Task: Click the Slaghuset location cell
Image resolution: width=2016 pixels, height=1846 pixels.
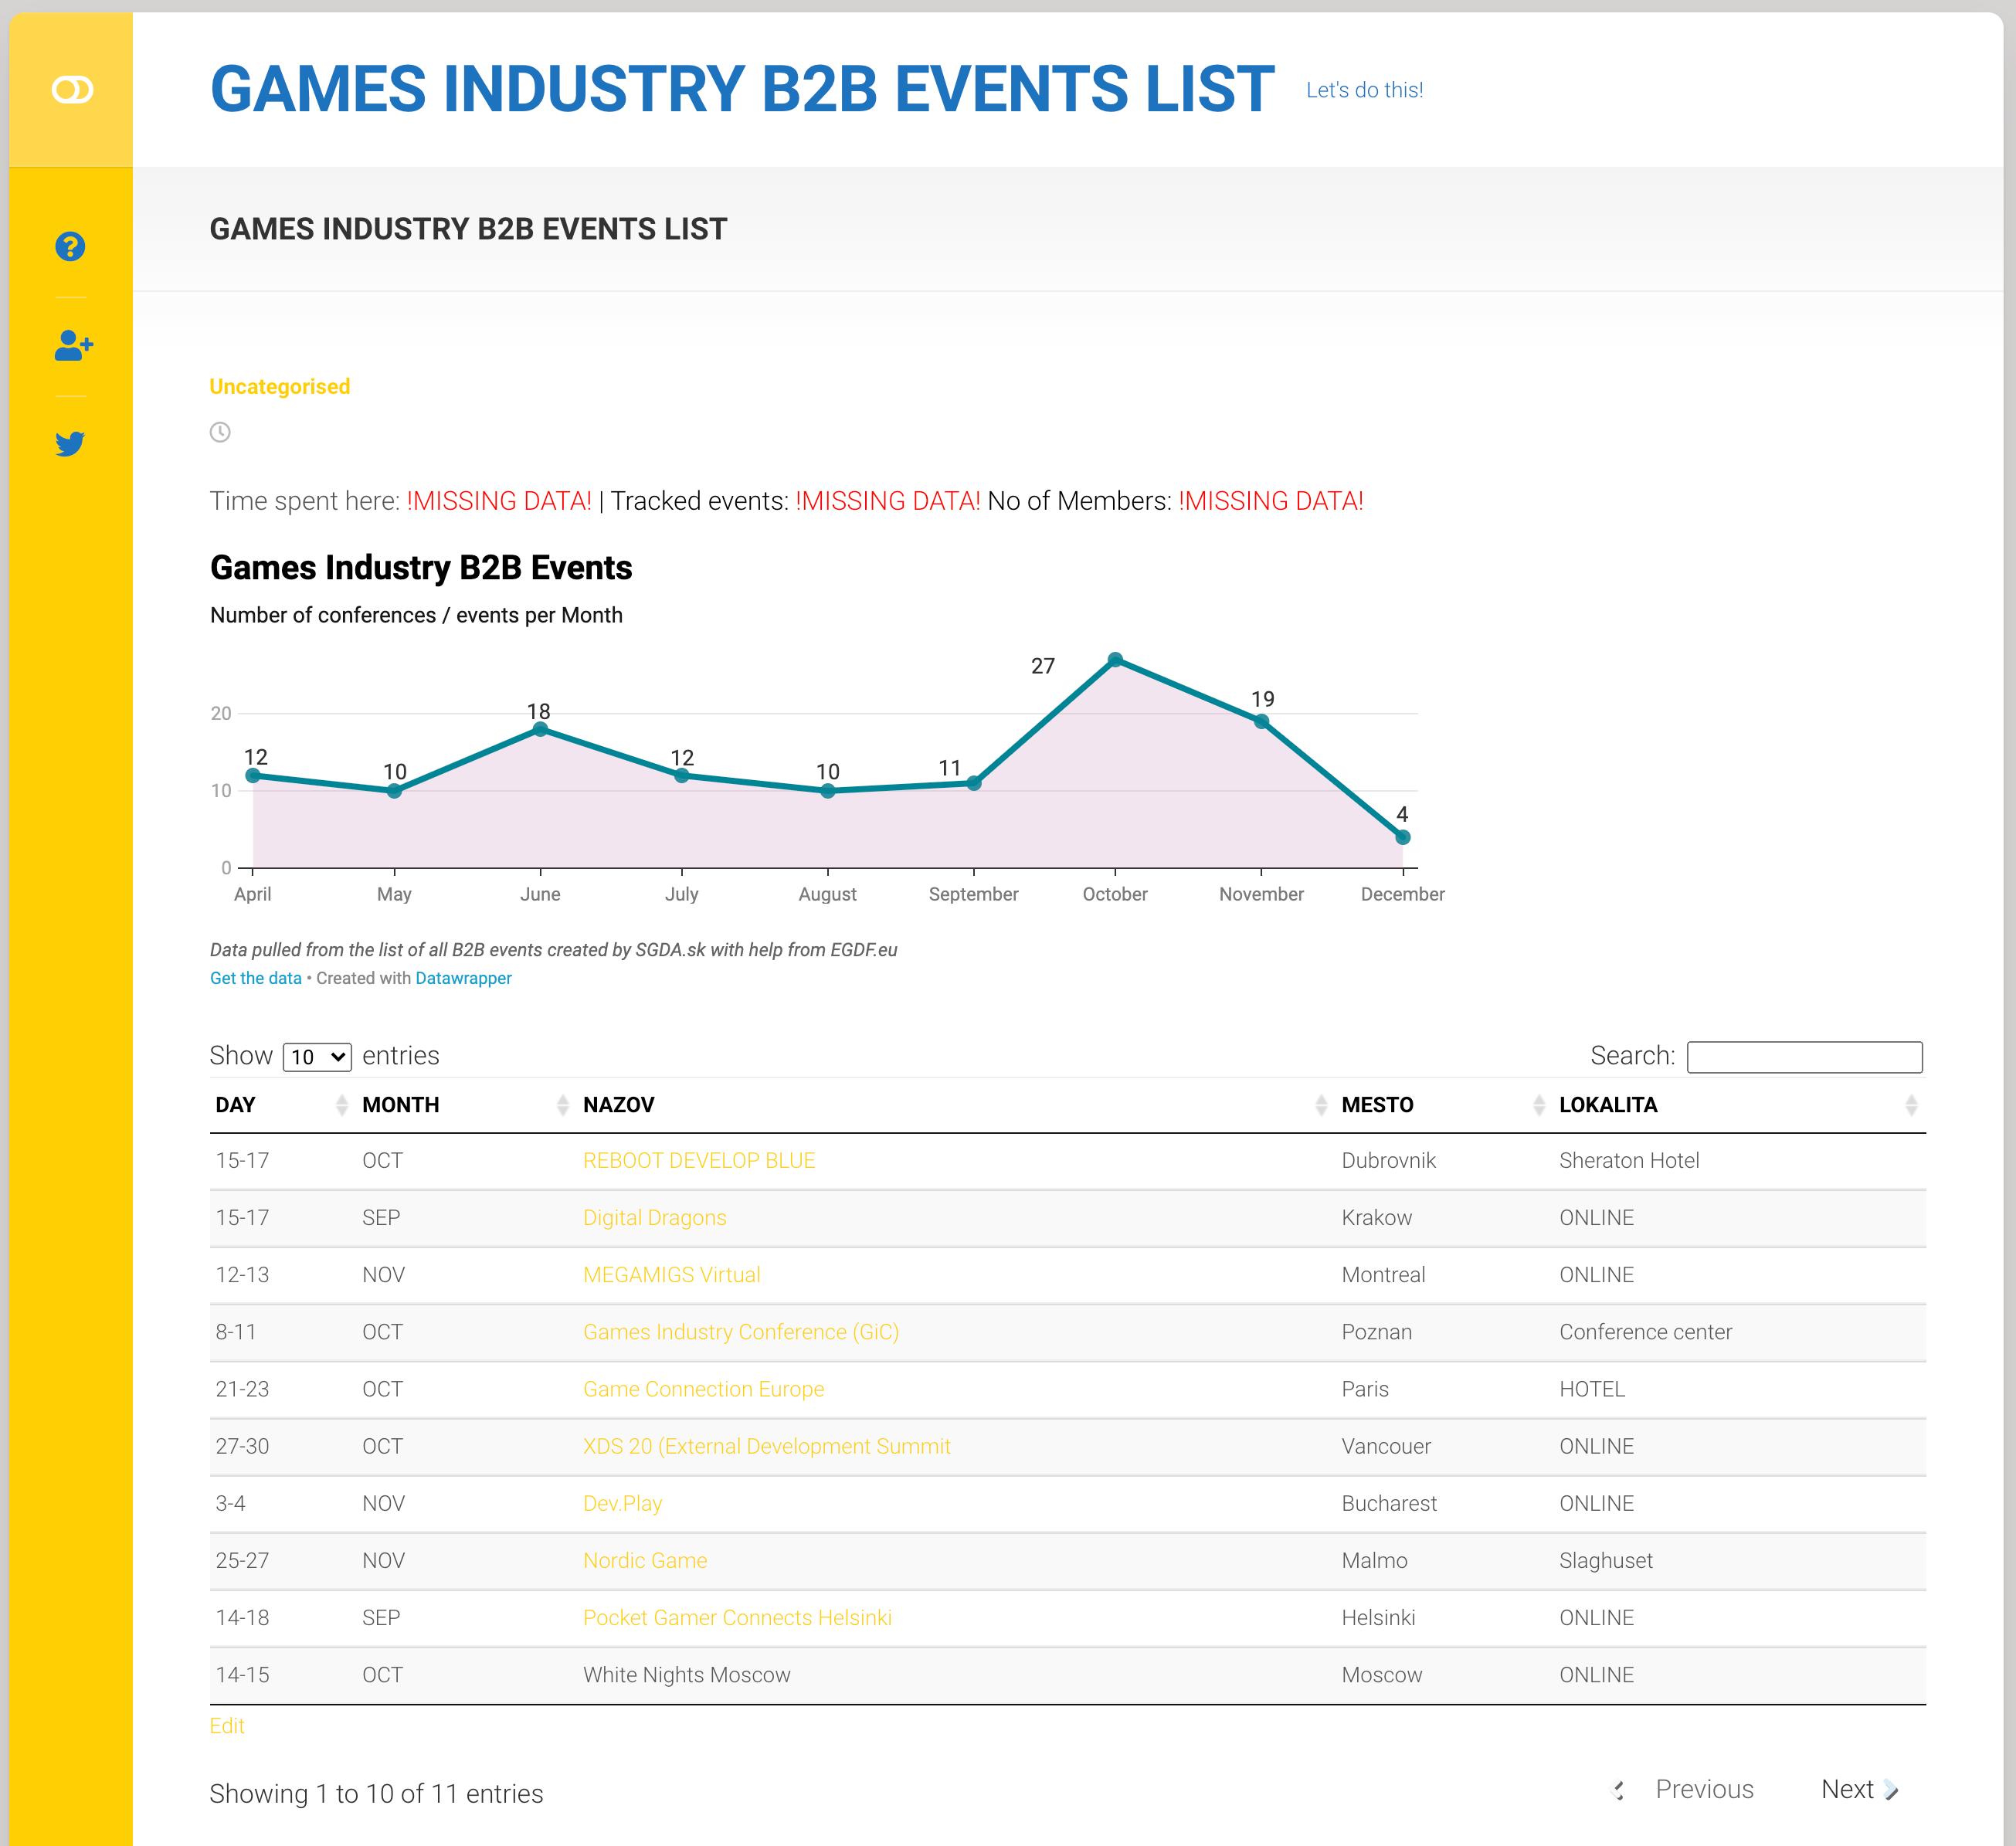Action: (1606, 1560)
